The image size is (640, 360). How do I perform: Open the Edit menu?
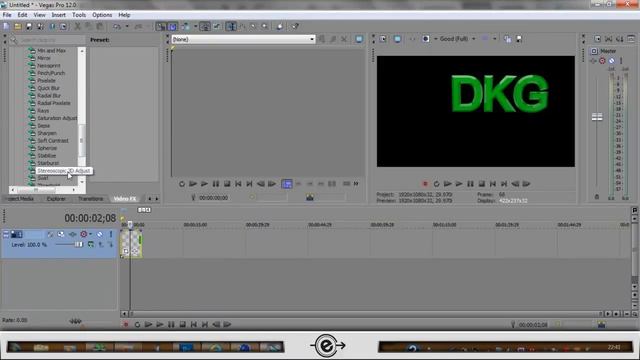[x=22, y=15]
